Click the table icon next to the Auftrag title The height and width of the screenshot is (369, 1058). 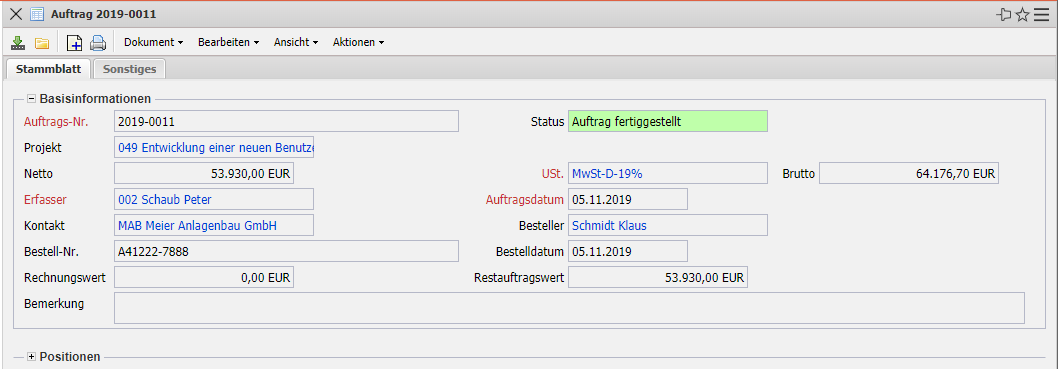pyautogui.click(x=37, y=14)
